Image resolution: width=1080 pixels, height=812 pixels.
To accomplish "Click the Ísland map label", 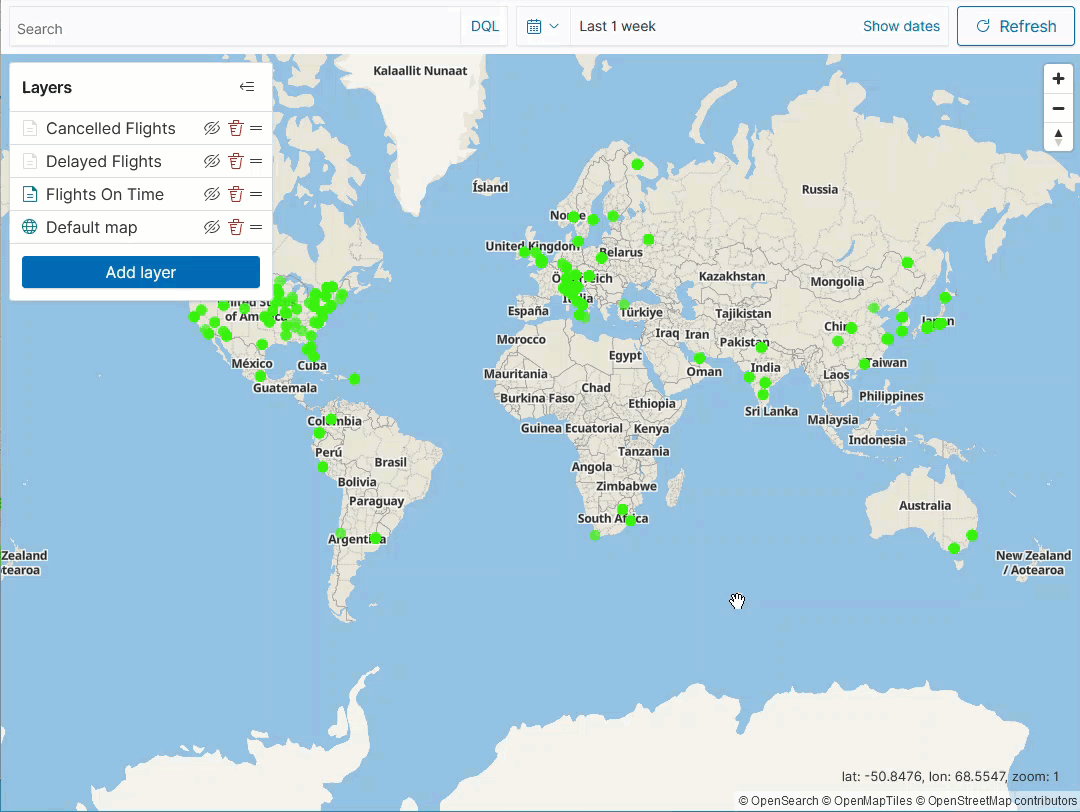I will click(x=490, y=187).
